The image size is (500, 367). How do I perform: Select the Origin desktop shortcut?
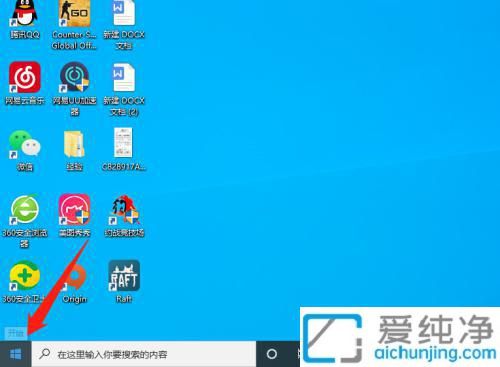(x=75, y=283)
